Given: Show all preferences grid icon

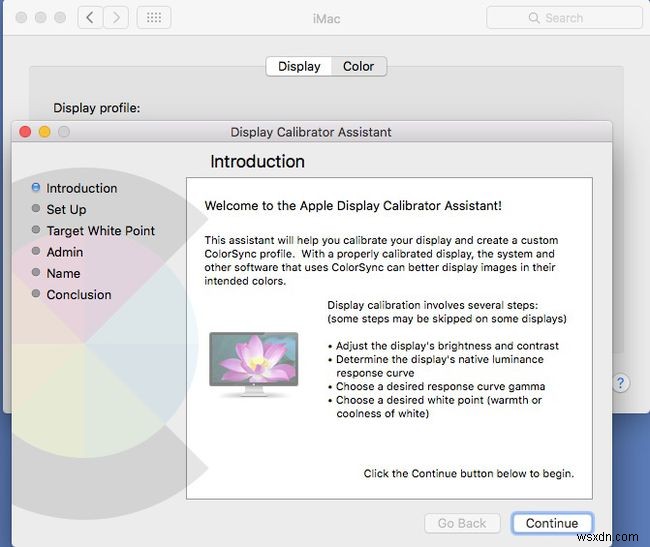Looking at the screenshot, I should [154, 17].
